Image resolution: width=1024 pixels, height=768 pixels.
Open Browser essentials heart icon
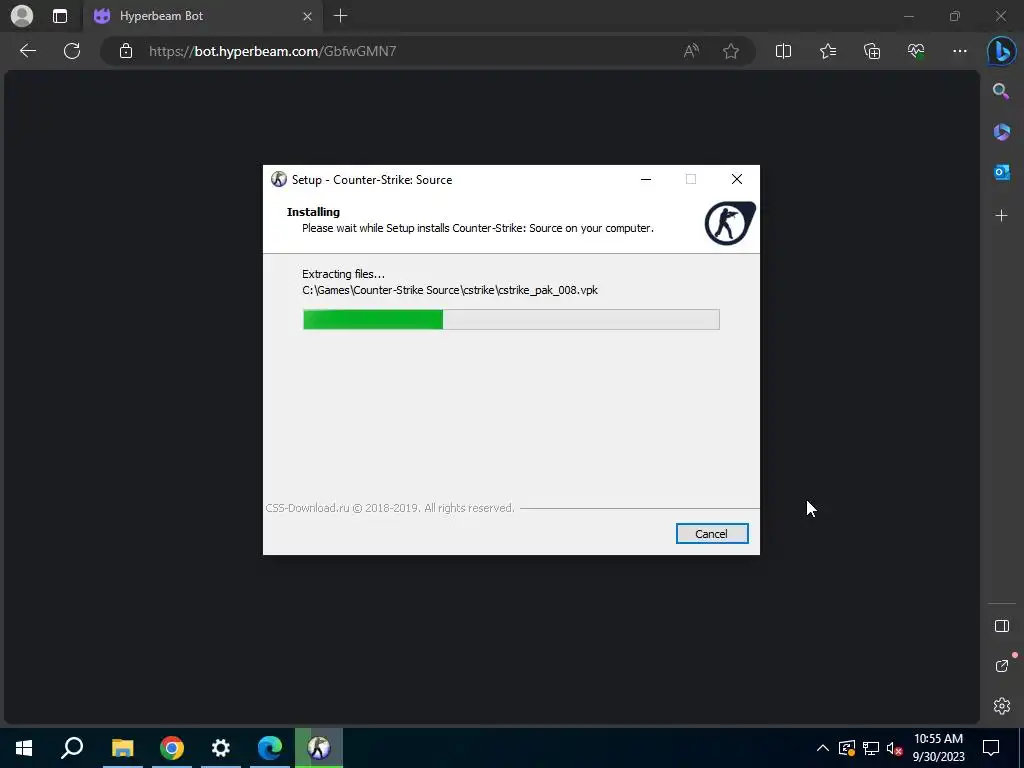916,51
